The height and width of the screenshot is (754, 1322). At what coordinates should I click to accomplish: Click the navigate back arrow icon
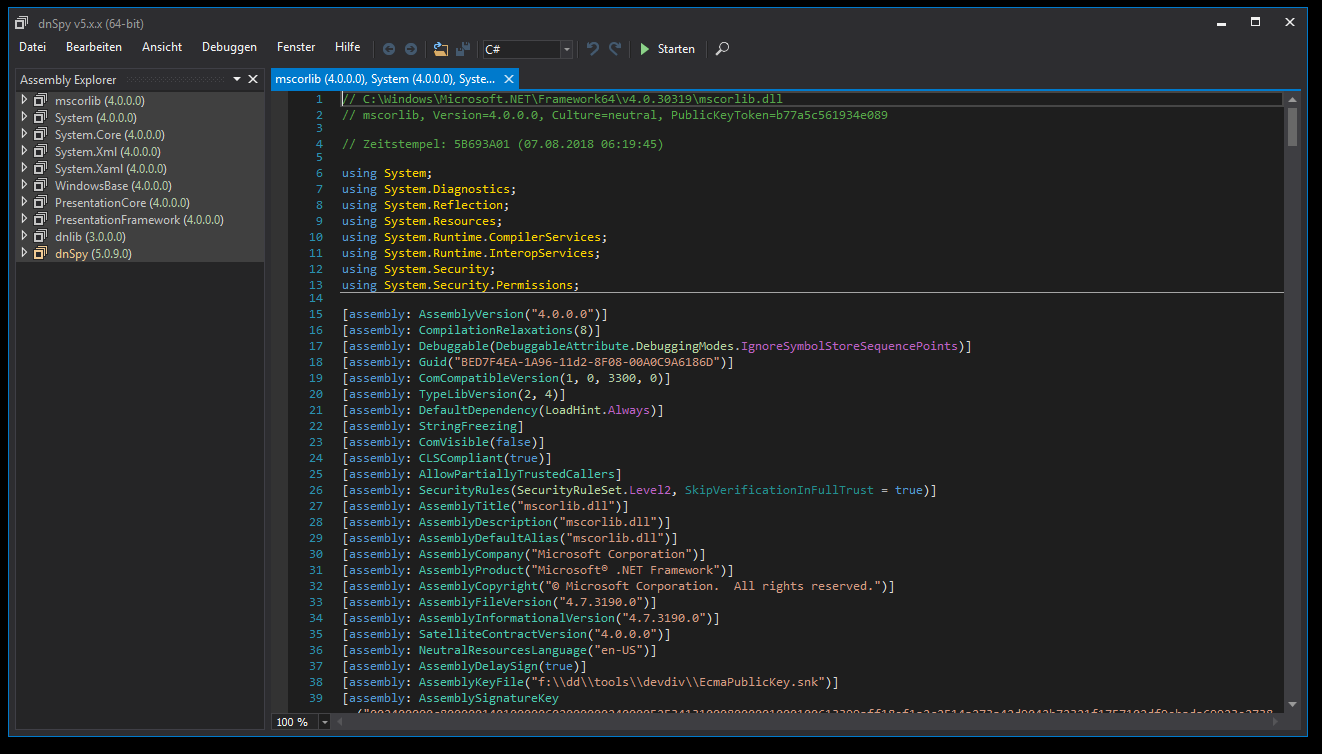[x=388, y=48]
